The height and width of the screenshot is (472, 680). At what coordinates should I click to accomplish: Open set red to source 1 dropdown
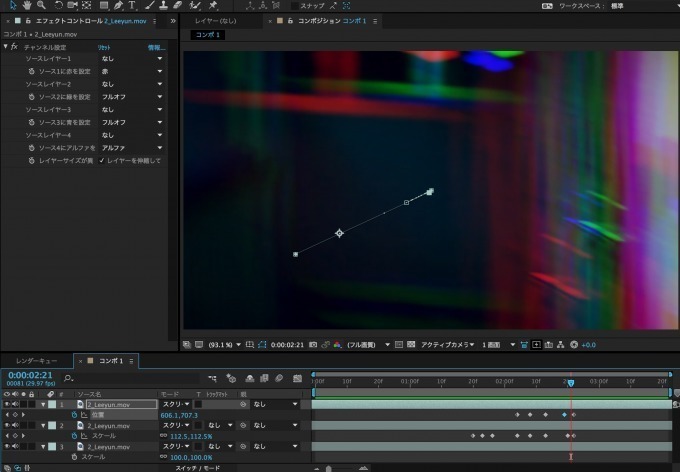point(132,71)
